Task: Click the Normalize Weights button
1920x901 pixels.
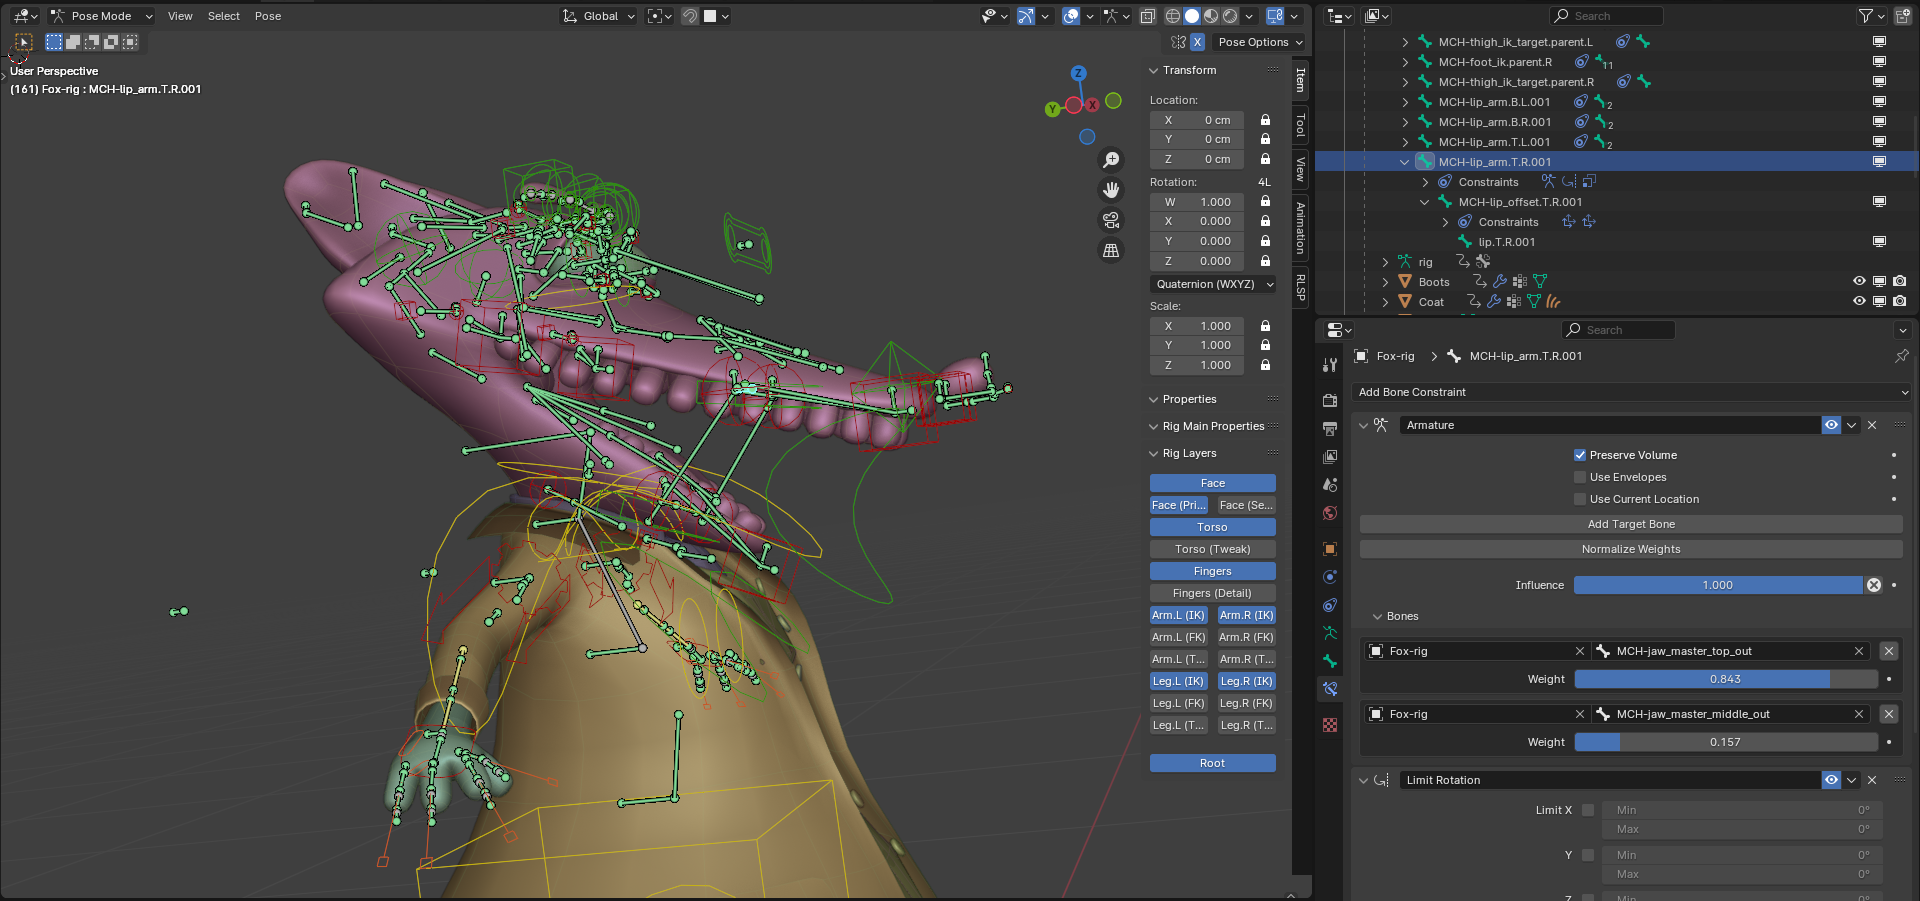Action: (x=1631, y=549)
